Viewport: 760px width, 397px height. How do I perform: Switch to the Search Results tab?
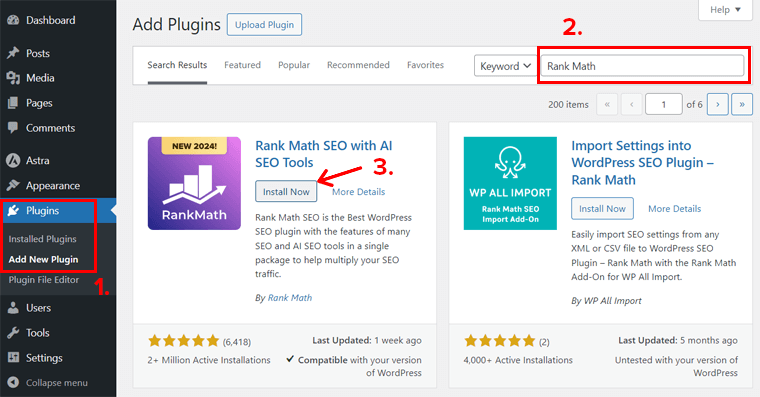click(177, 65)
